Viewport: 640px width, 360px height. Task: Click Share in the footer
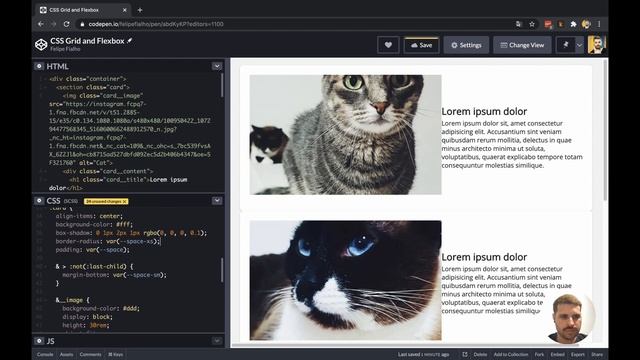(597, 354)
